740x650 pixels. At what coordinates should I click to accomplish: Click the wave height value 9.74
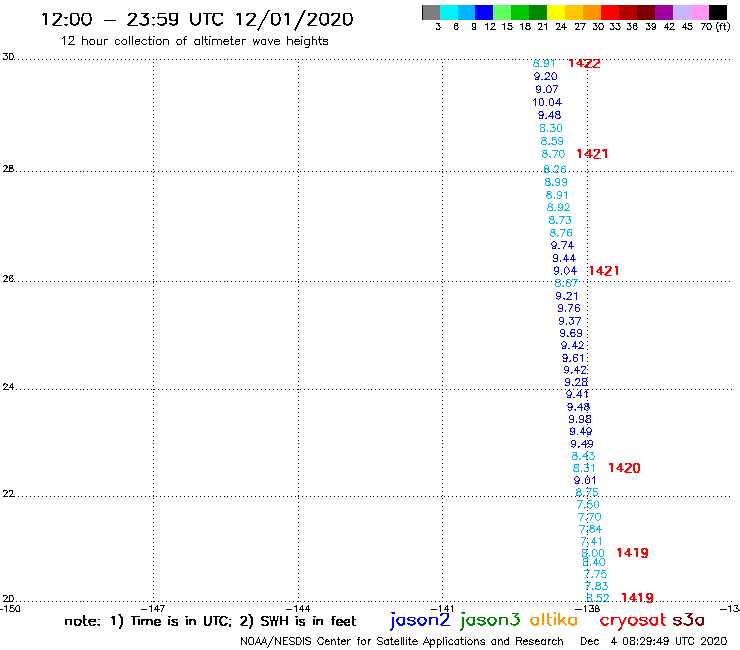562,245
